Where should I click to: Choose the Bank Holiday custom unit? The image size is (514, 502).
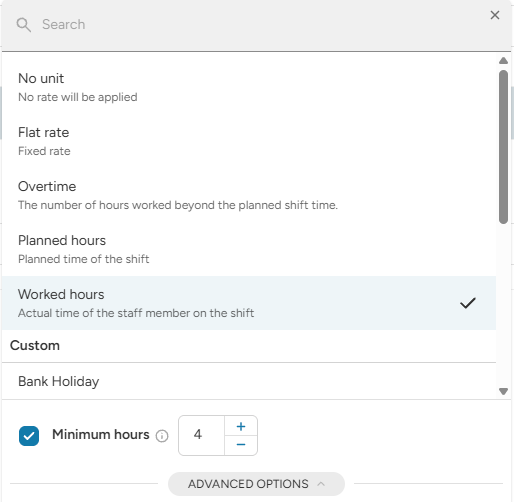(249, 381)
